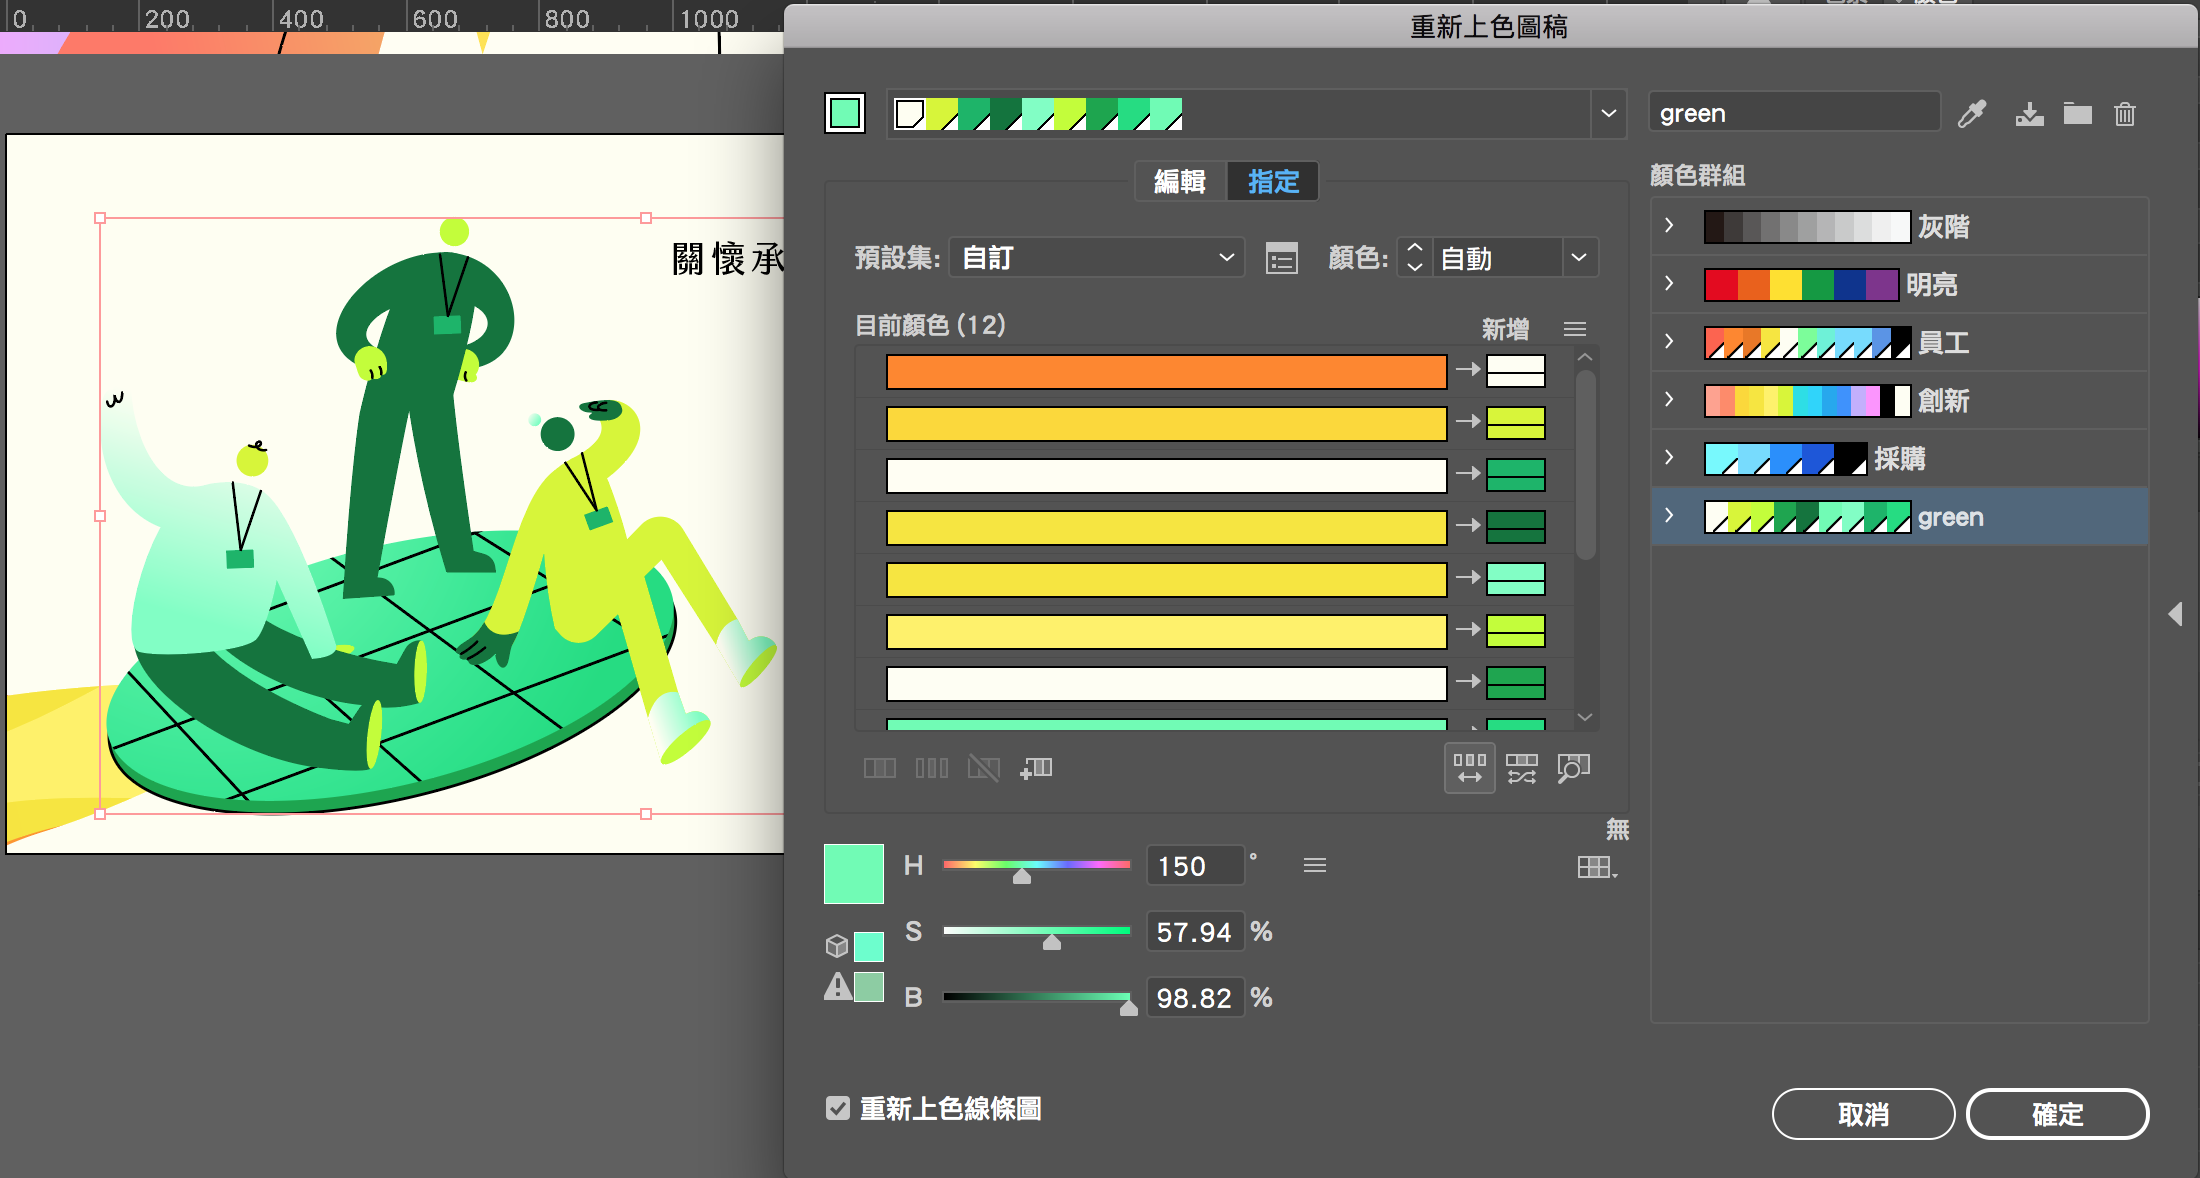Expand the 創新 color group
This screenshot has width=2200, height=1178.
point(1669,400)
